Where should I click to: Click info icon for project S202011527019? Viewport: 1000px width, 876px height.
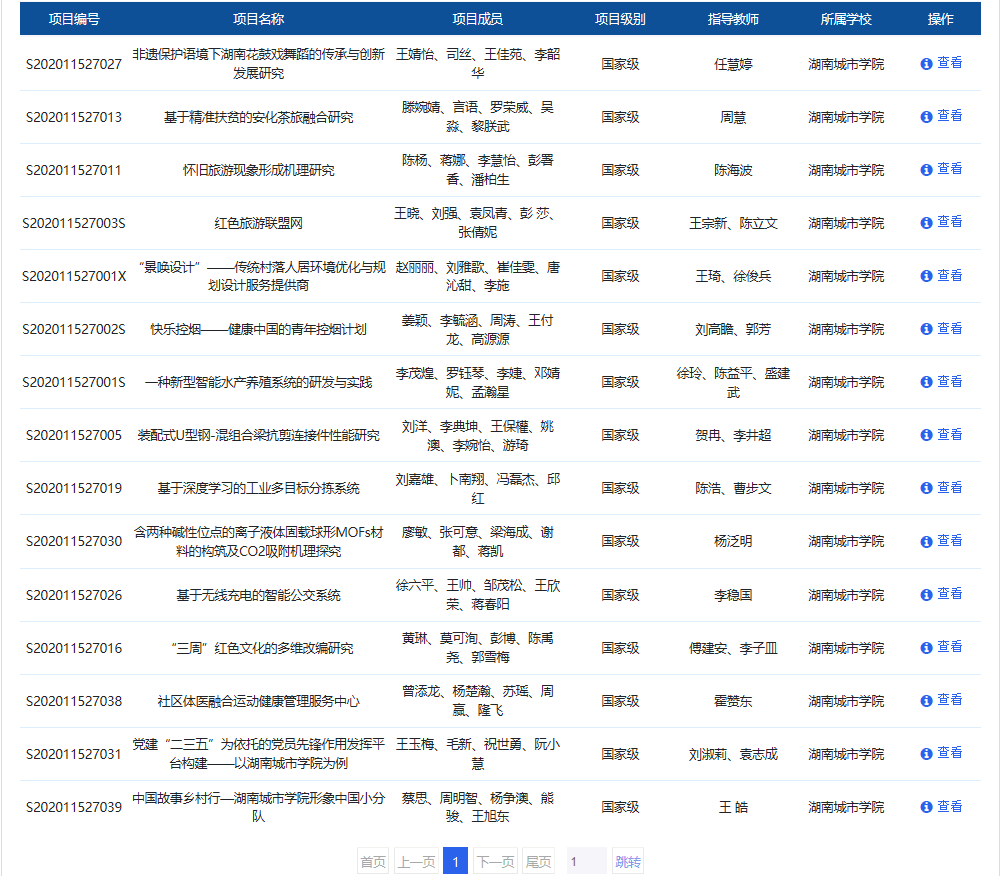(x=926, y=487)
